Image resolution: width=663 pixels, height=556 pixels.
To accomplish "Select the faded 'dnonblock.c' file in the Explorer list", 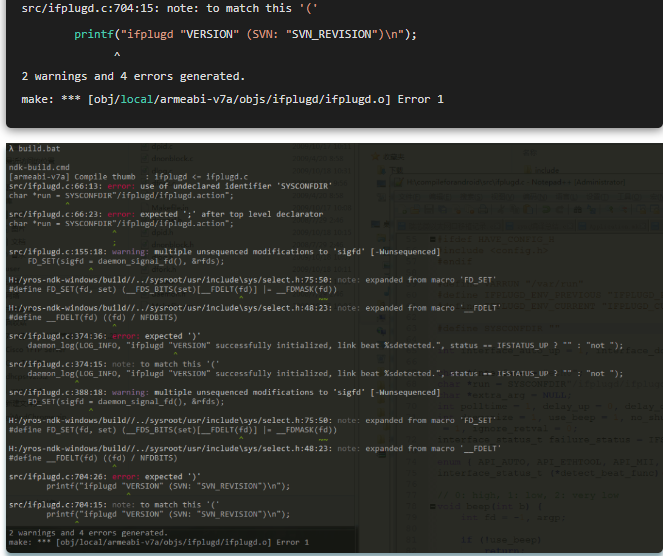I will (x=167, y=159).
